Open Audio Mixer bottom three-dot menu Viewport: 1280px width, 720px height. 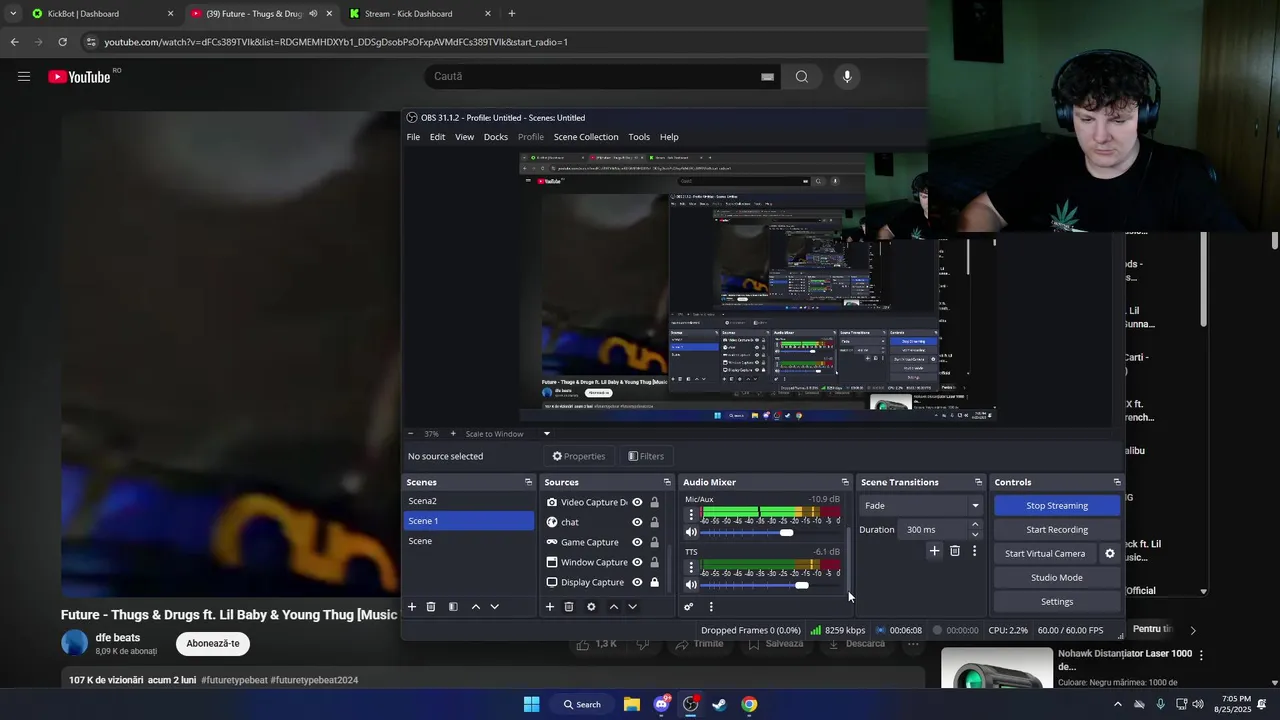click(711, 607)
